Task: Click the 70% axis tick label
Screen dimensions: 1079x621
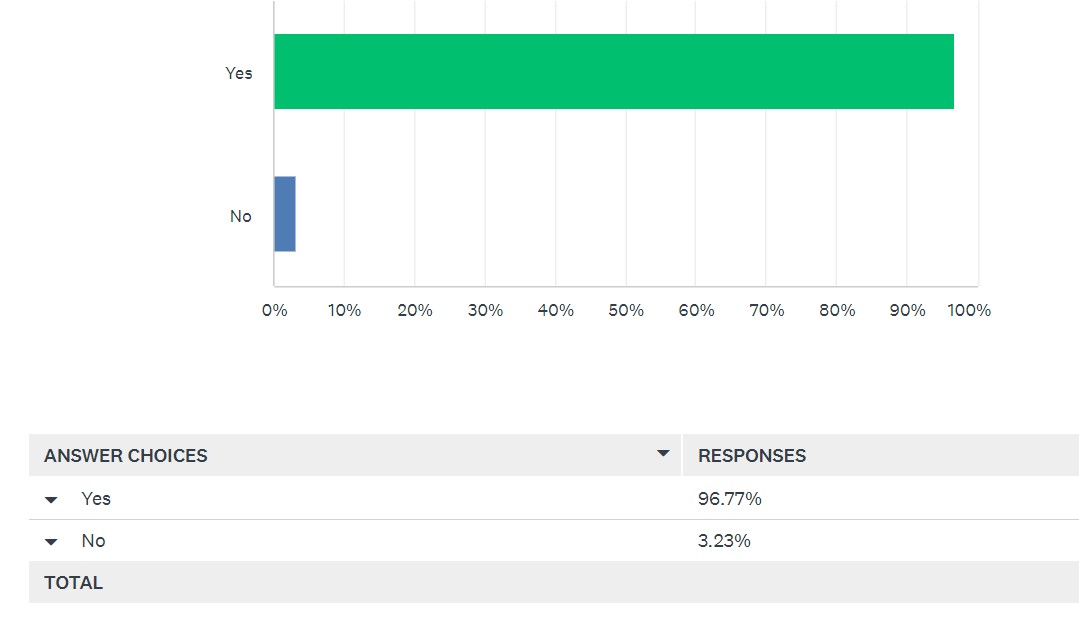Action: pyautogui.click(x=767, y=310)
